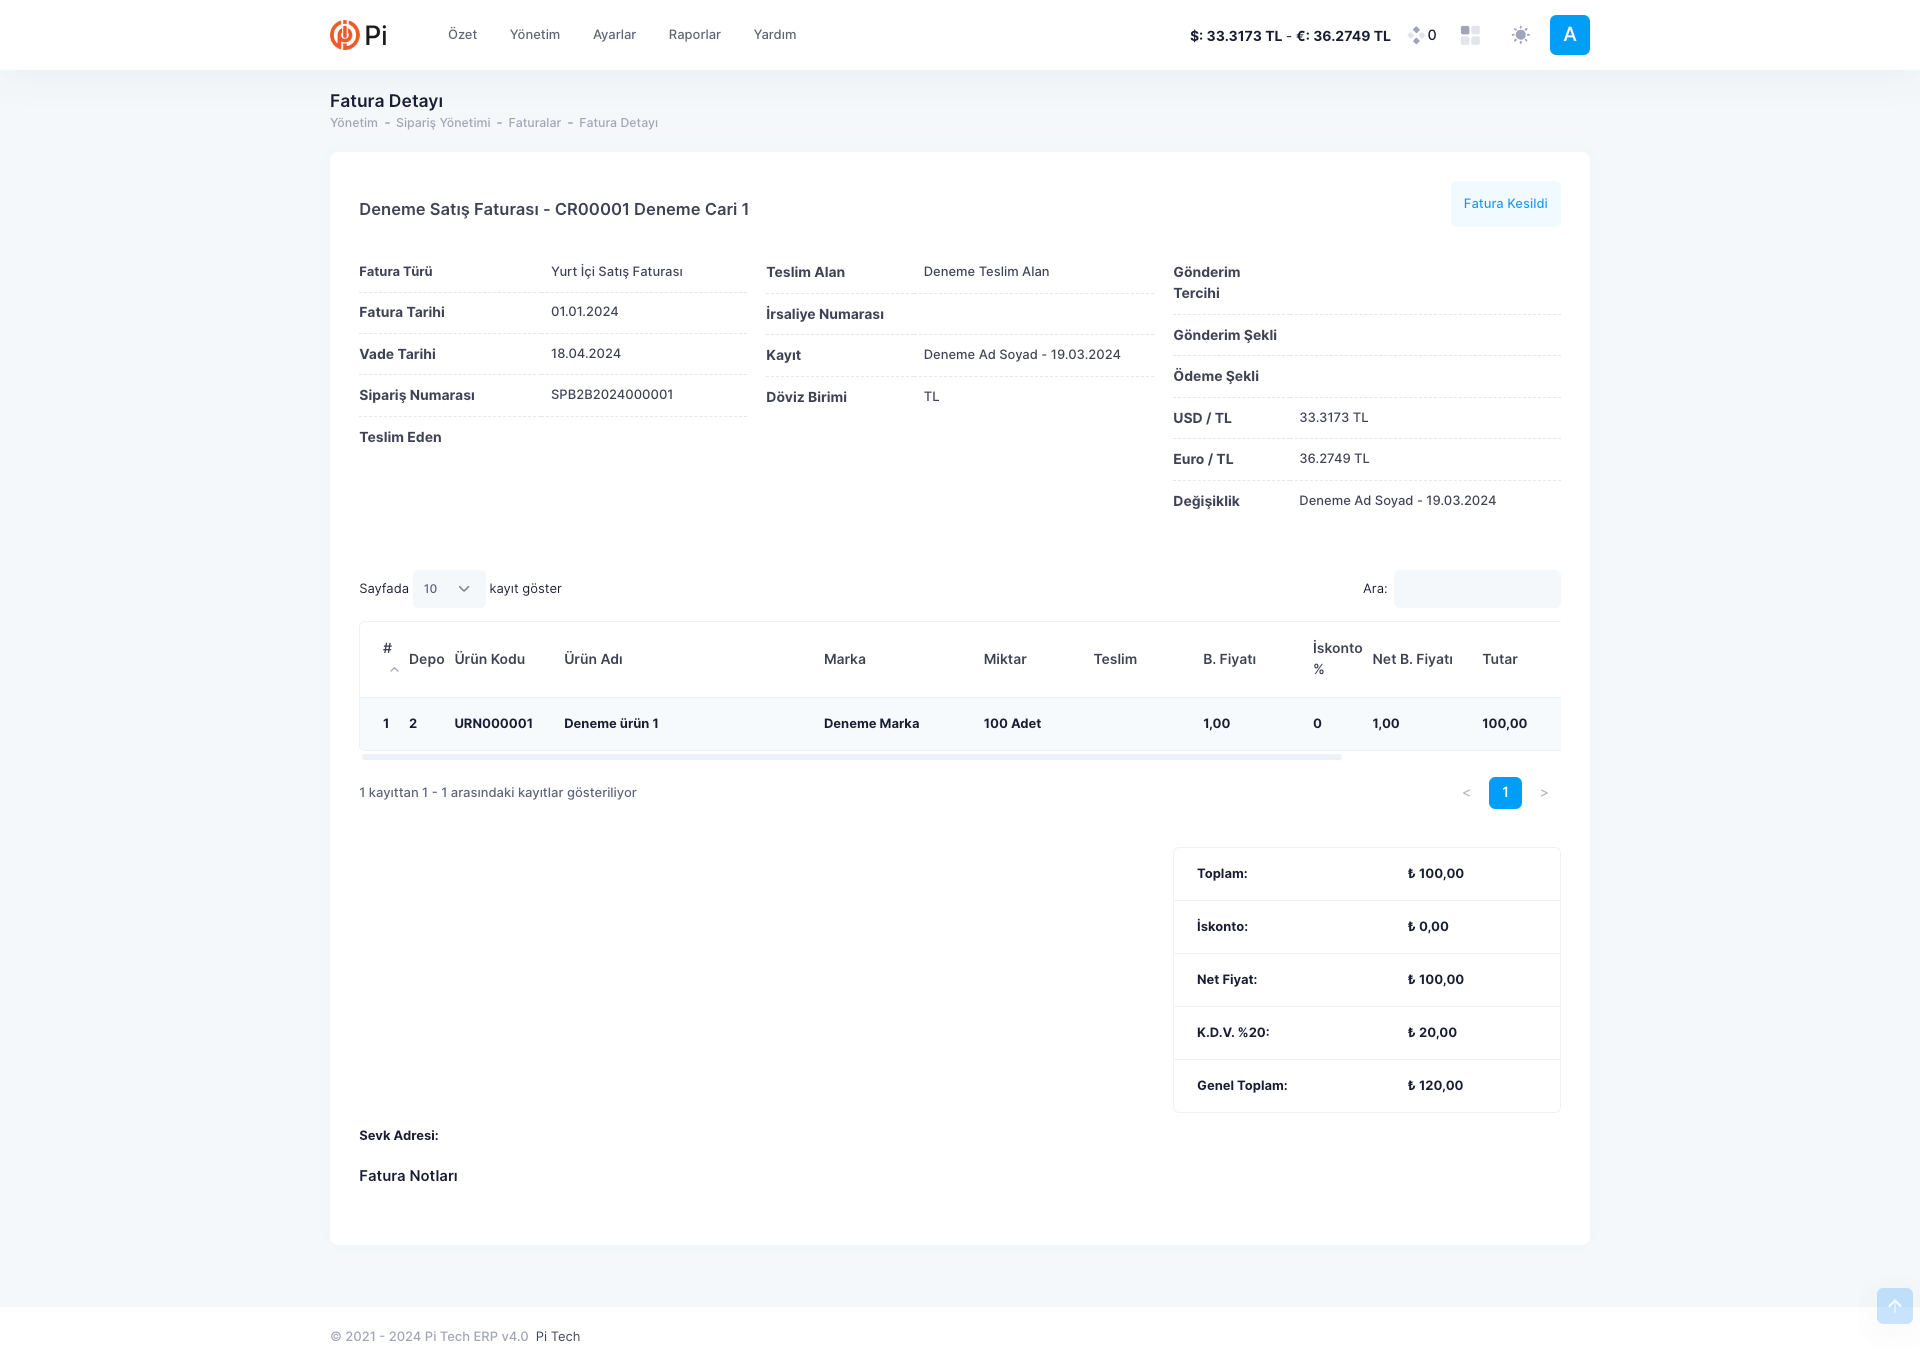
Task: Click the Pi logo icon
Action: pyautogui.click(x=345, y=35)
